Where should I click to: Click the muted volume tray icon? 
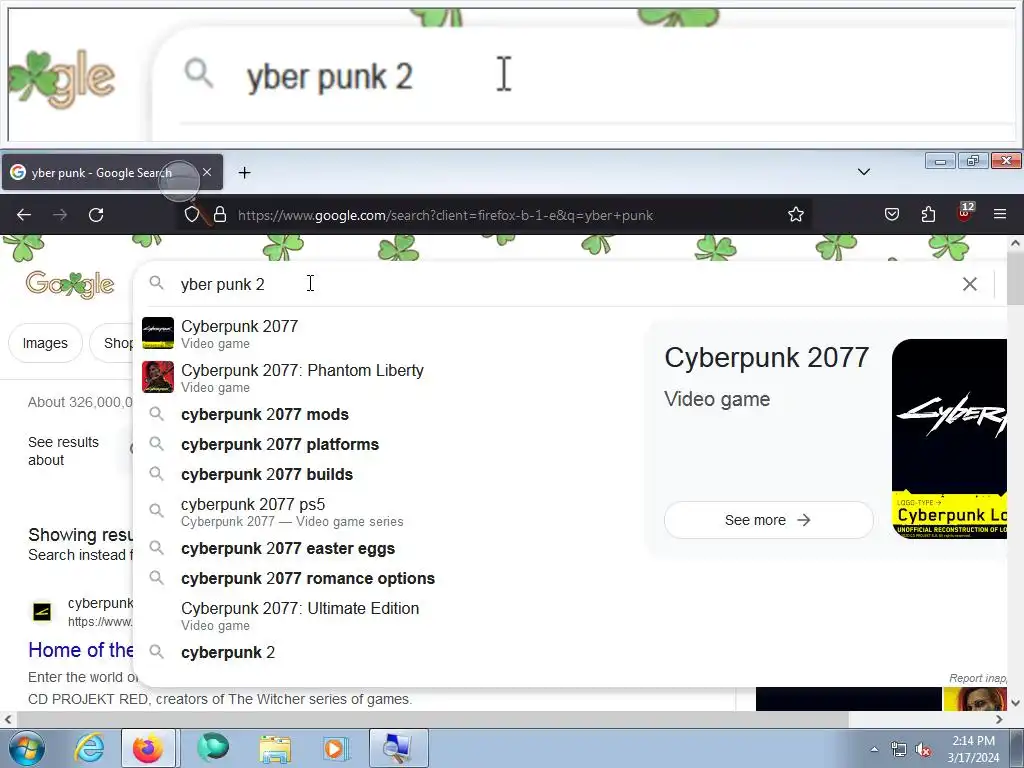[922, 750]
